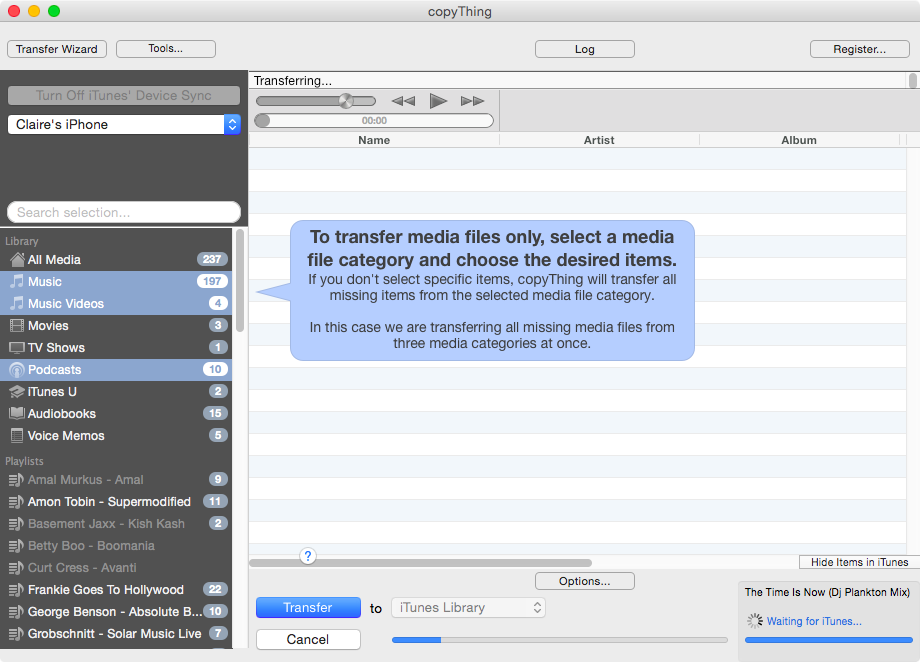Click the track list horizontal scrollbar
This screenshot has width=920, height=662.
[421, 563]
